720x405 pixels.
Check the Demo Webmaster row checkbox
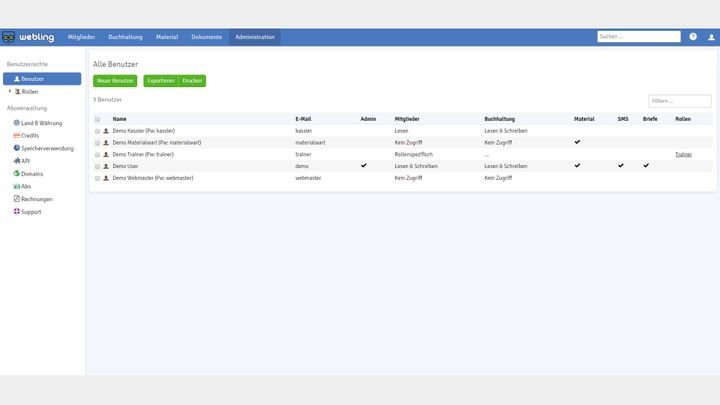(x=97, y=178)
